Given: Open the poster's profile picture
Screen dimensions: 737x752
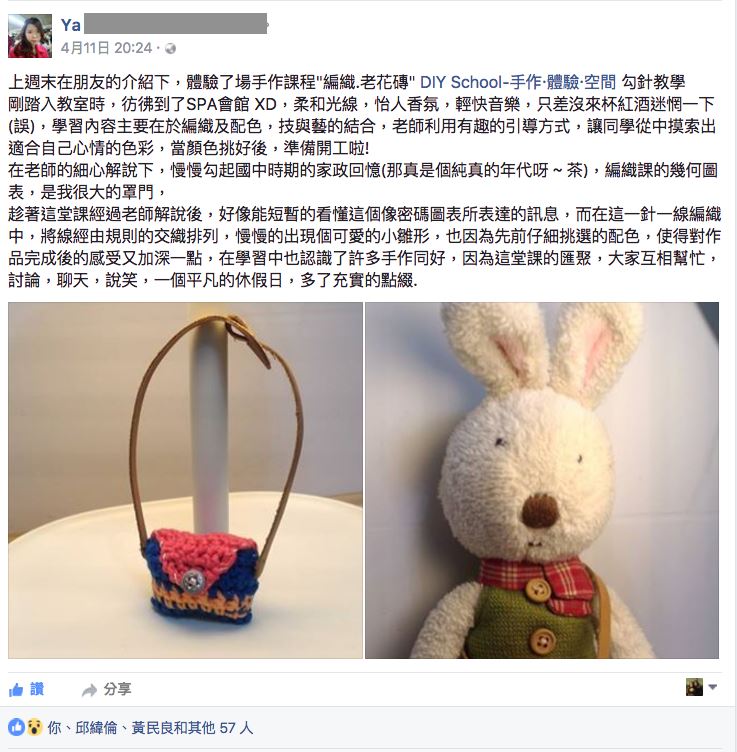Looking at the screenshot, I should pyautogui.click(x=30, y=36).
